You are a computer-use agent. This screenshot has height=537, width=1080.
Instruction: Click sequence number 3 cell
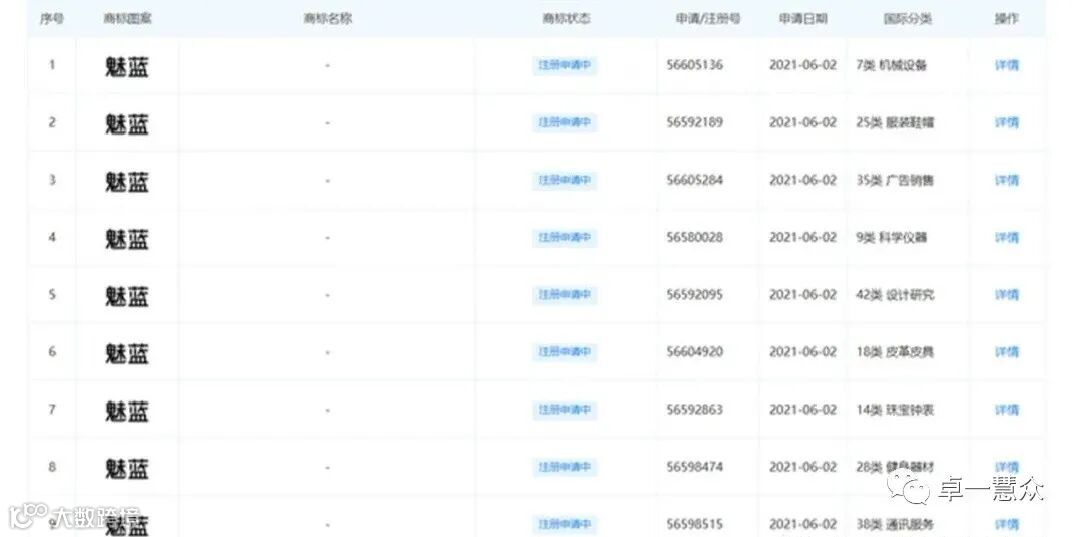(52, 180)
